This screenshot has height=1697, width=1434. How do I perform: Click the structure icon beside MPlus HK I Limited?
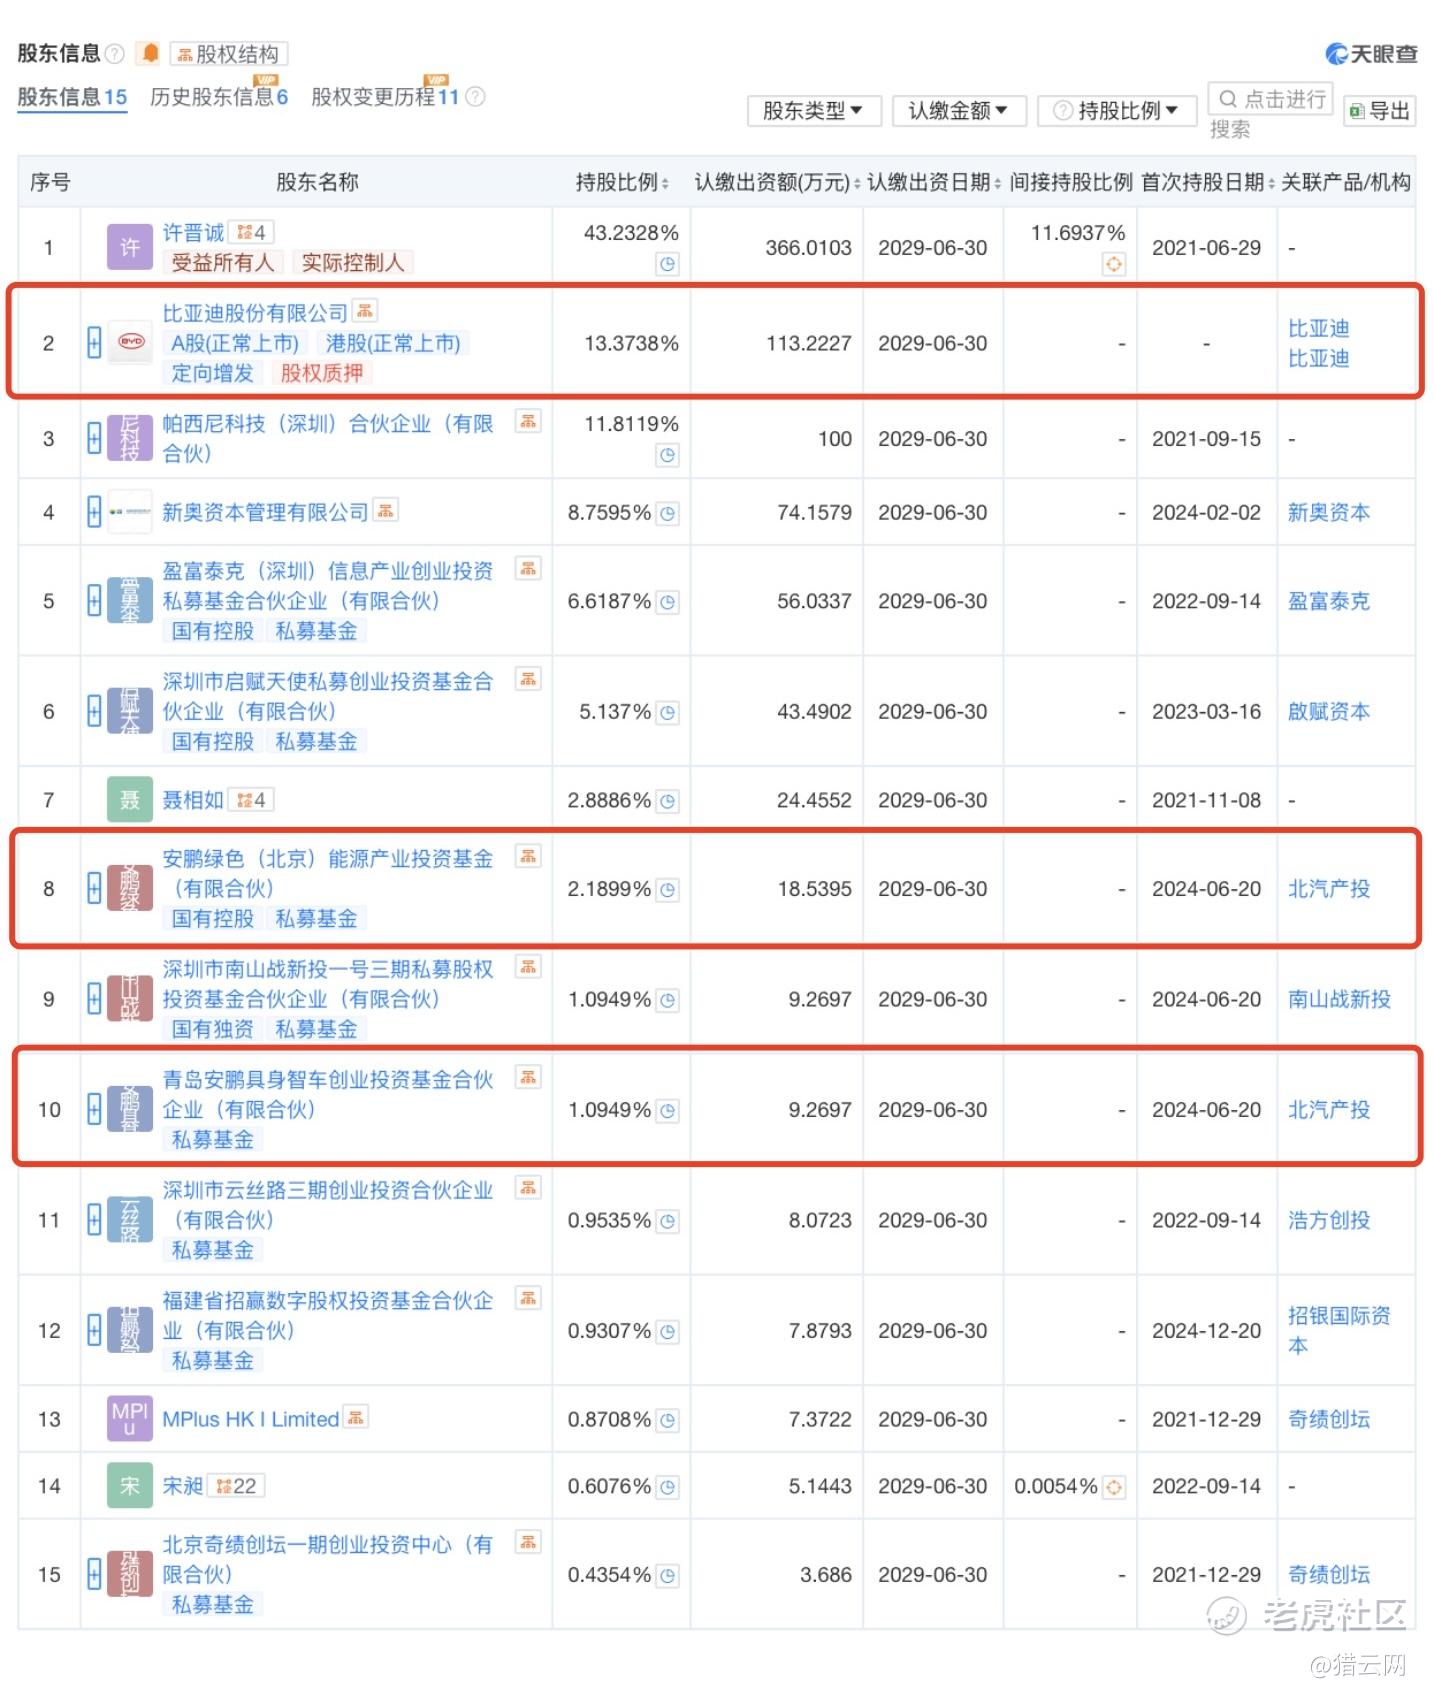tap(356, 1417)
